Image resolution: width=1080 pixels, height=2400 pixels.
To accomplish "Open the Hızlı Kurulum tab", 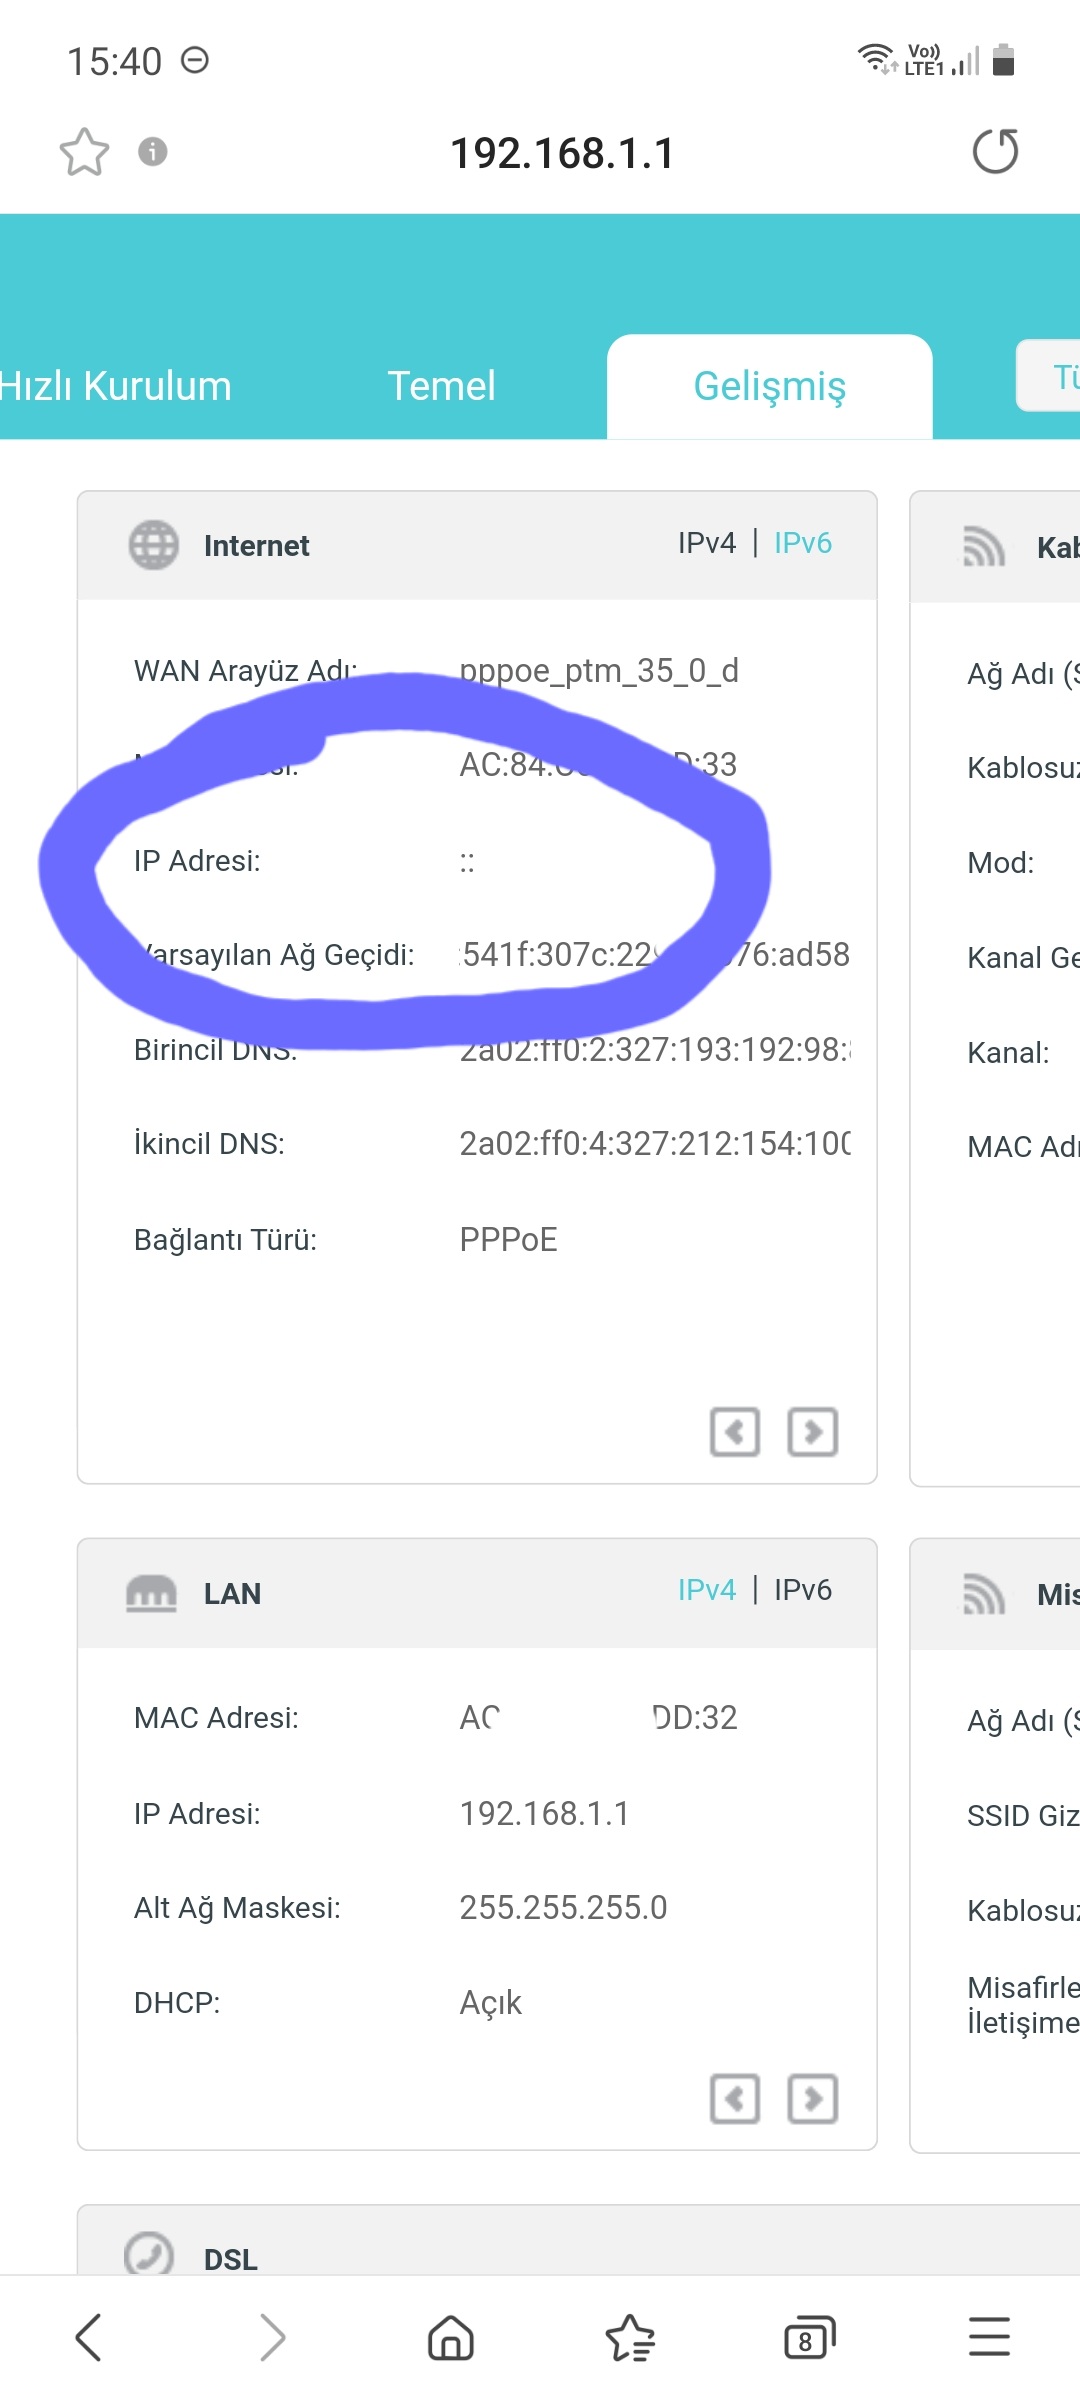I will 115,386.
